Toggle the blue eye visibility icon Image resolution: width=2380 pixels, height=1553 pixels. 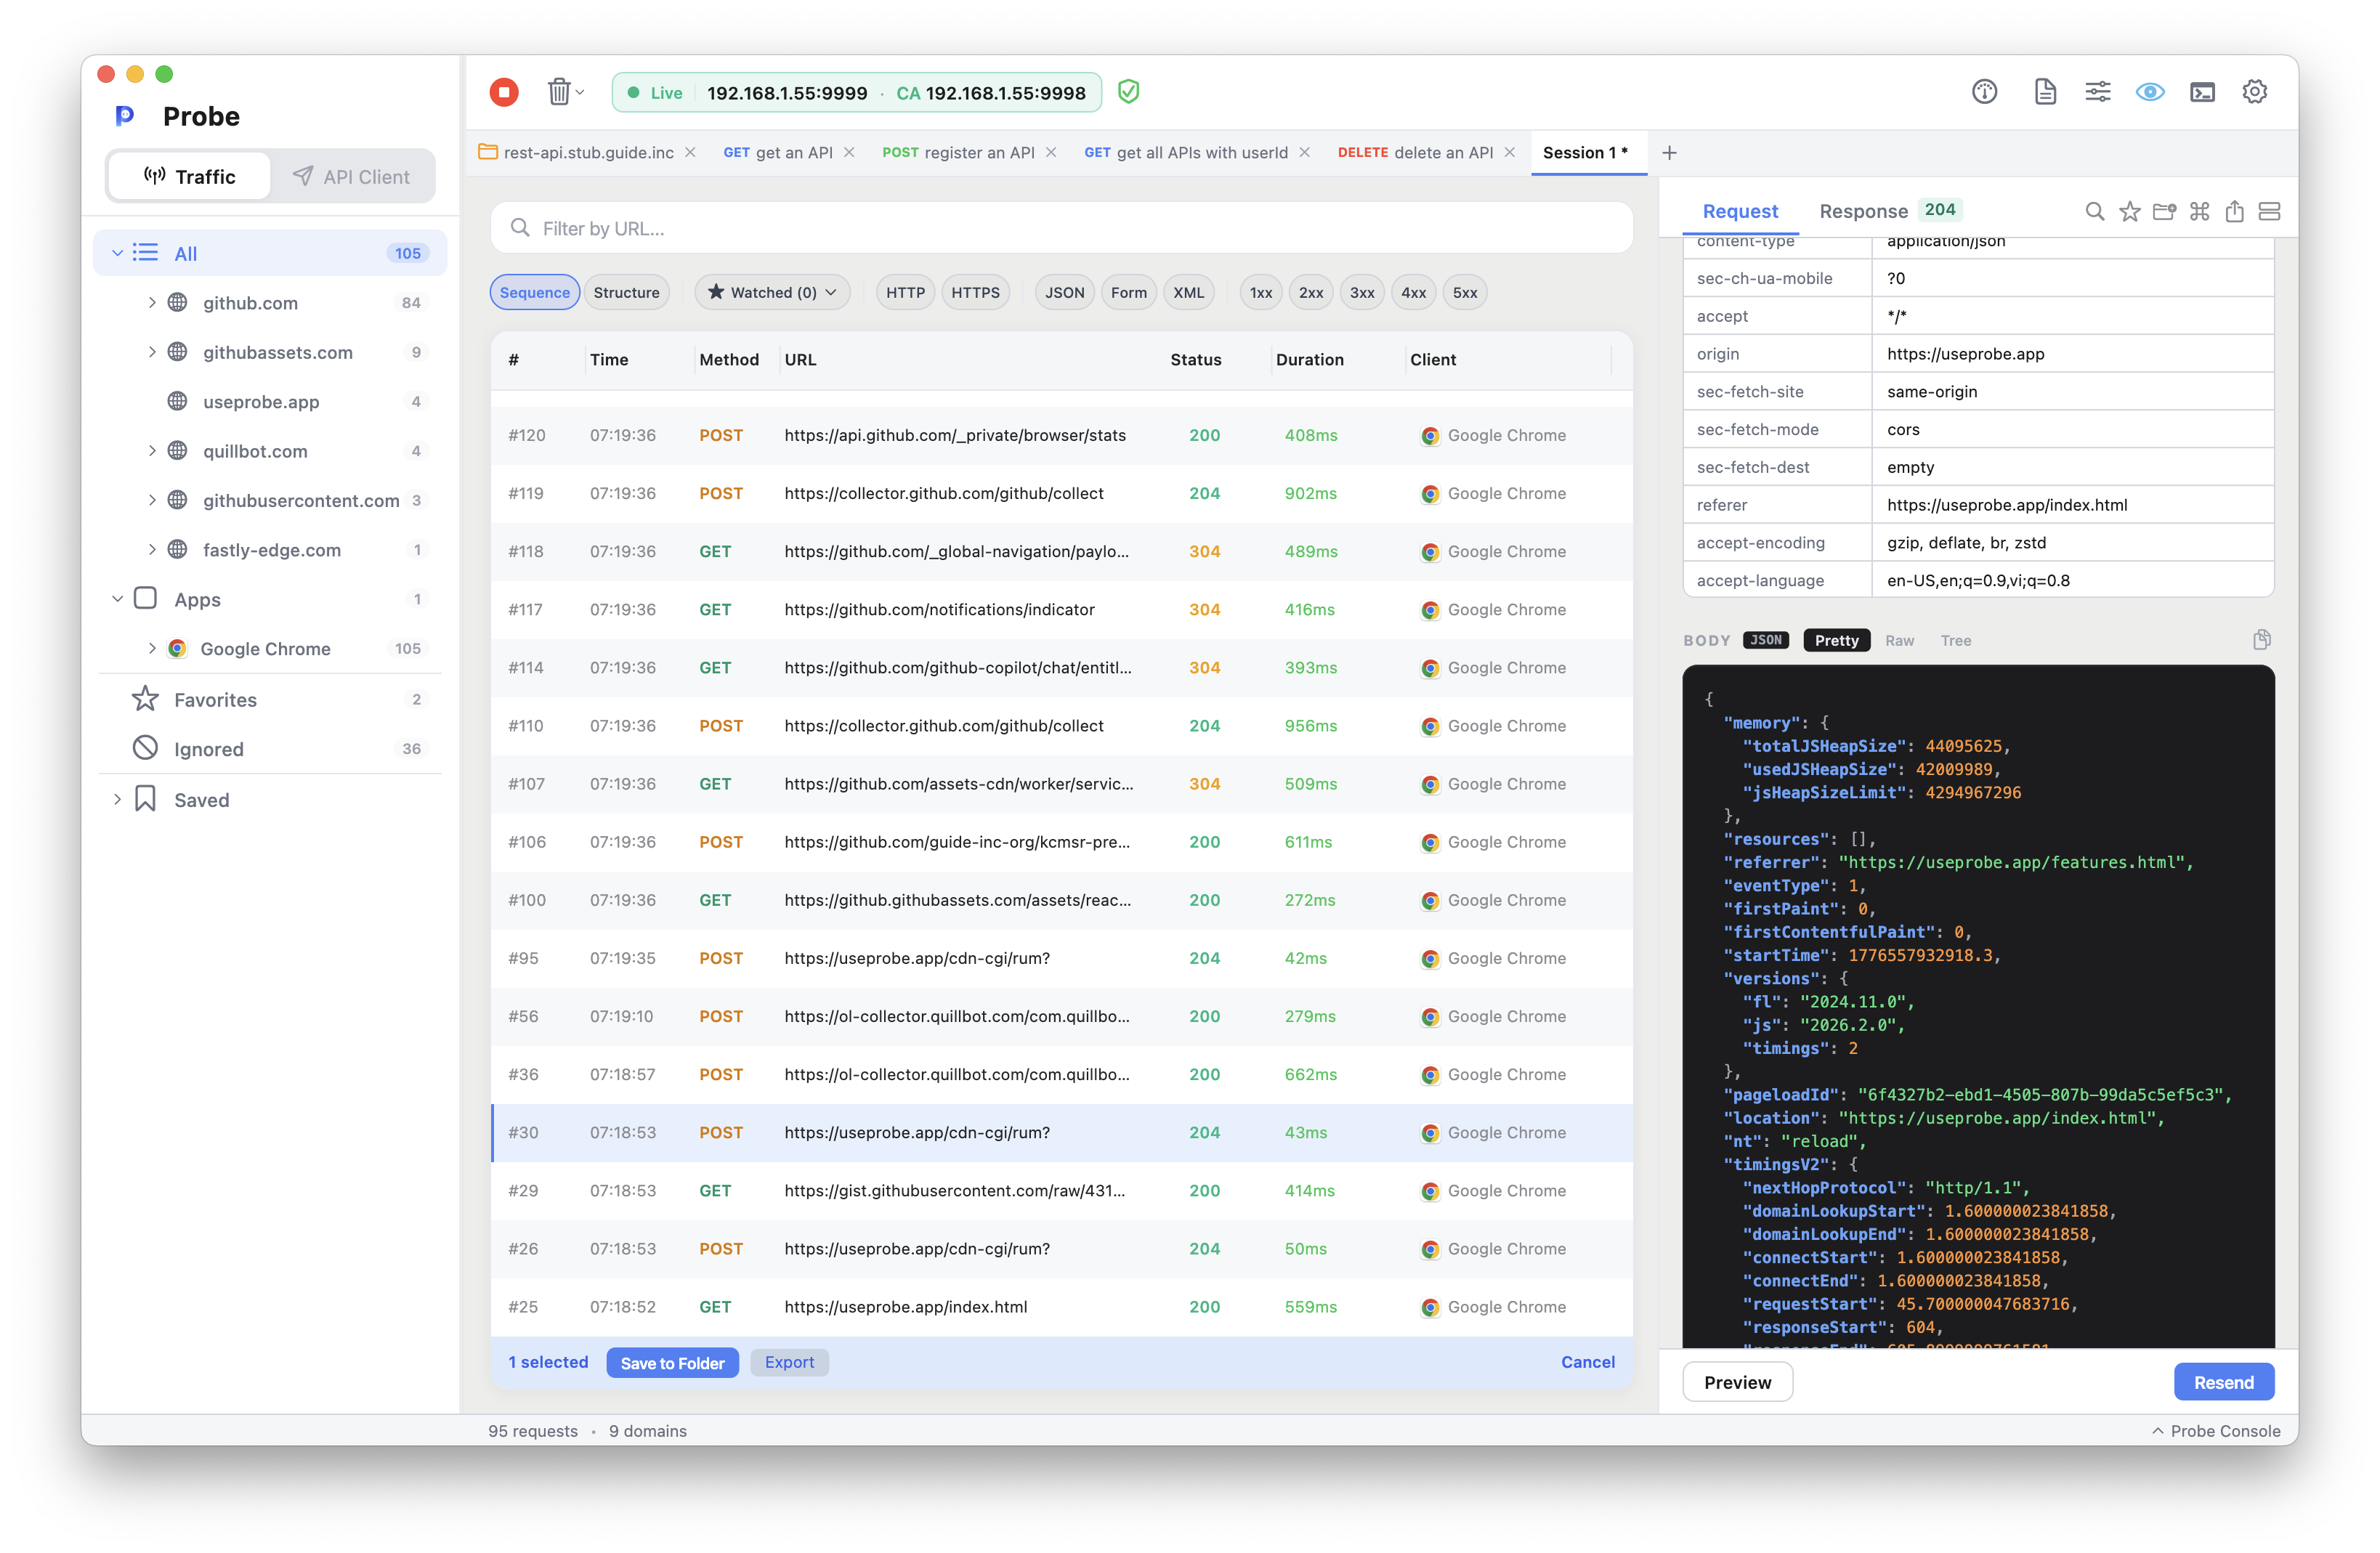pos(2150,92)
